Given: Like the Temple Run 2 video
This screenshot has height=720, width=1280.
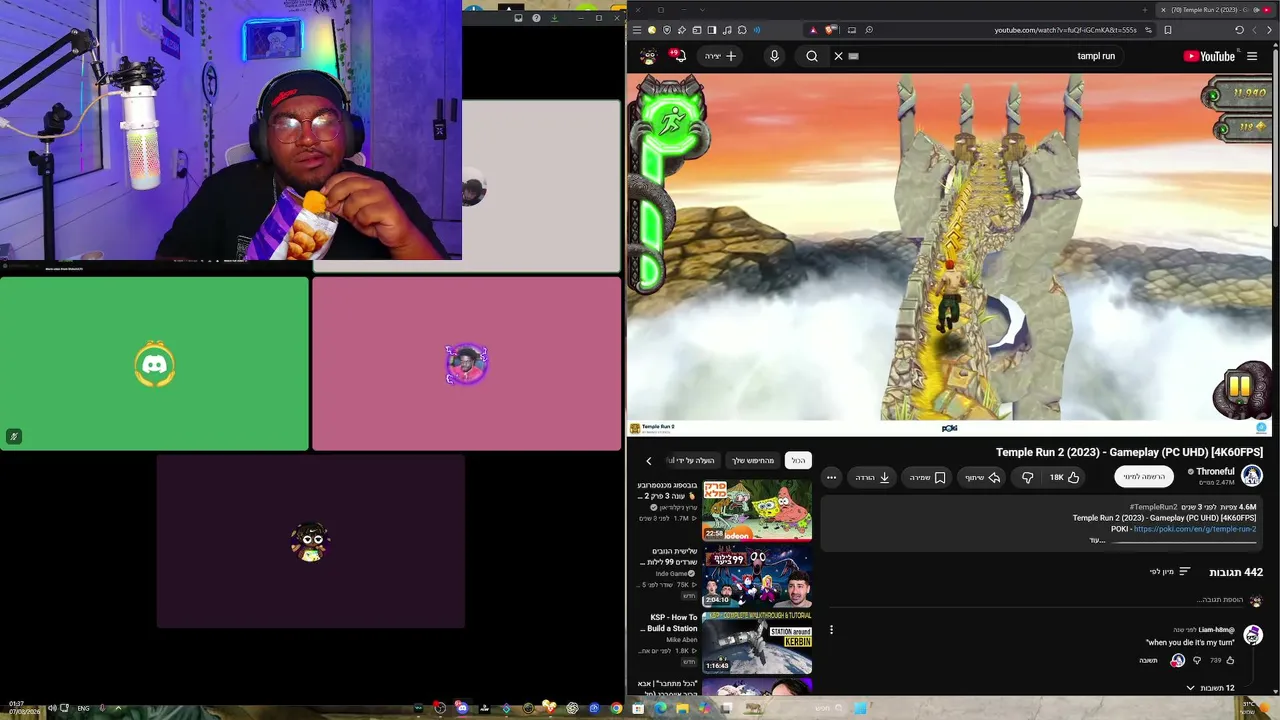Looking at the screenshot, I should [x=1064, y=477].
